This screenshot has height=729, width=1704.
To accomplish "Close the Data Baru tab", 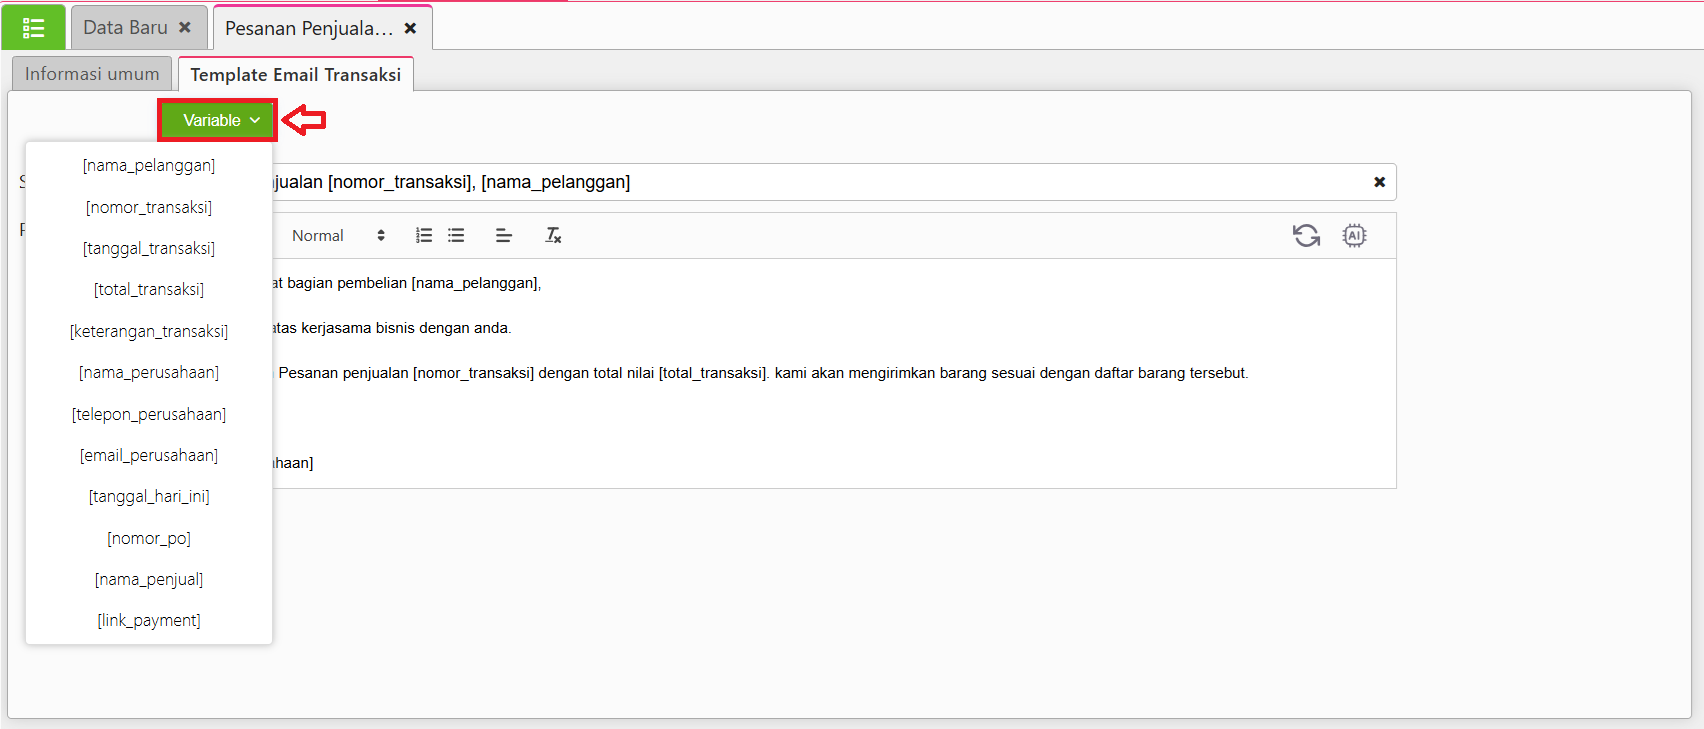I will [x=185, y=28].
